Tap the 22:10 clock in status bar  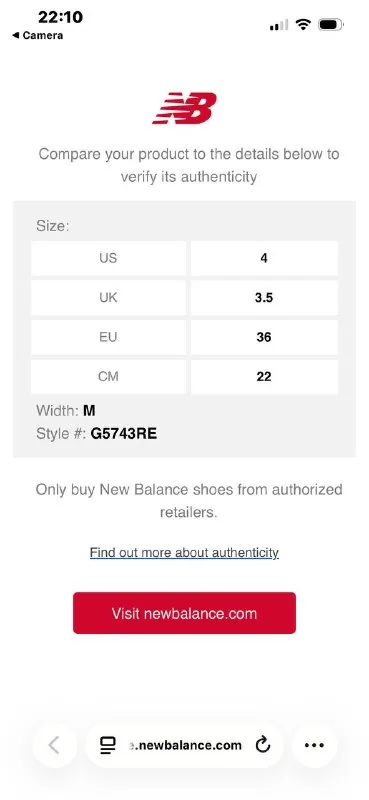tap(60, 17)
